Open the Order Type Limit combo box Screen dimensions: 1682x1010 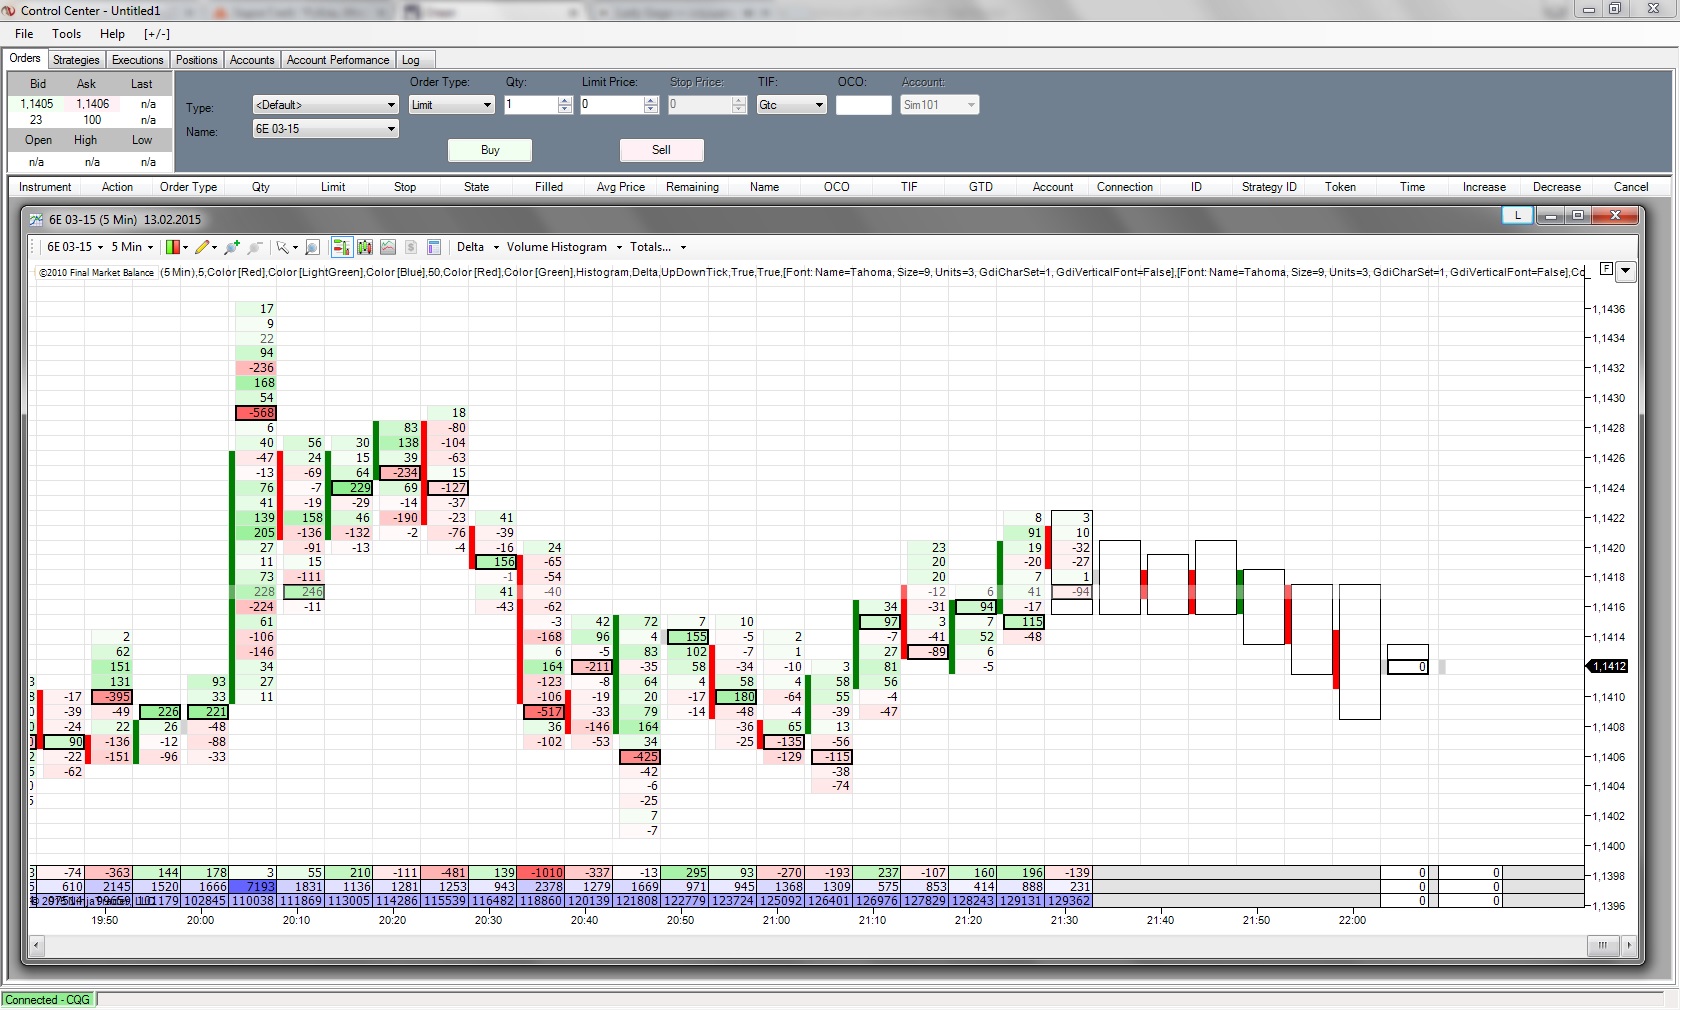tap(452, 105)
